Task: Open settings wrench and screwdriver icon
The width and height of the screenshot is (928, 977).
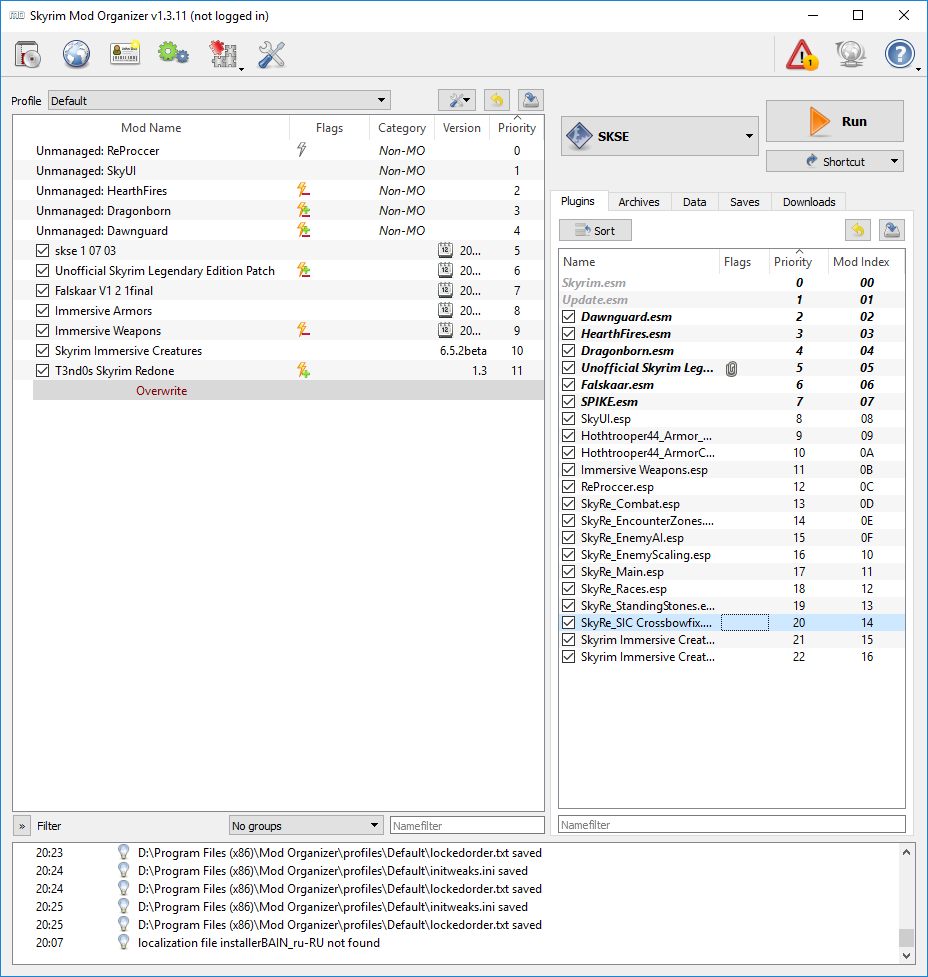Action: 272,54
